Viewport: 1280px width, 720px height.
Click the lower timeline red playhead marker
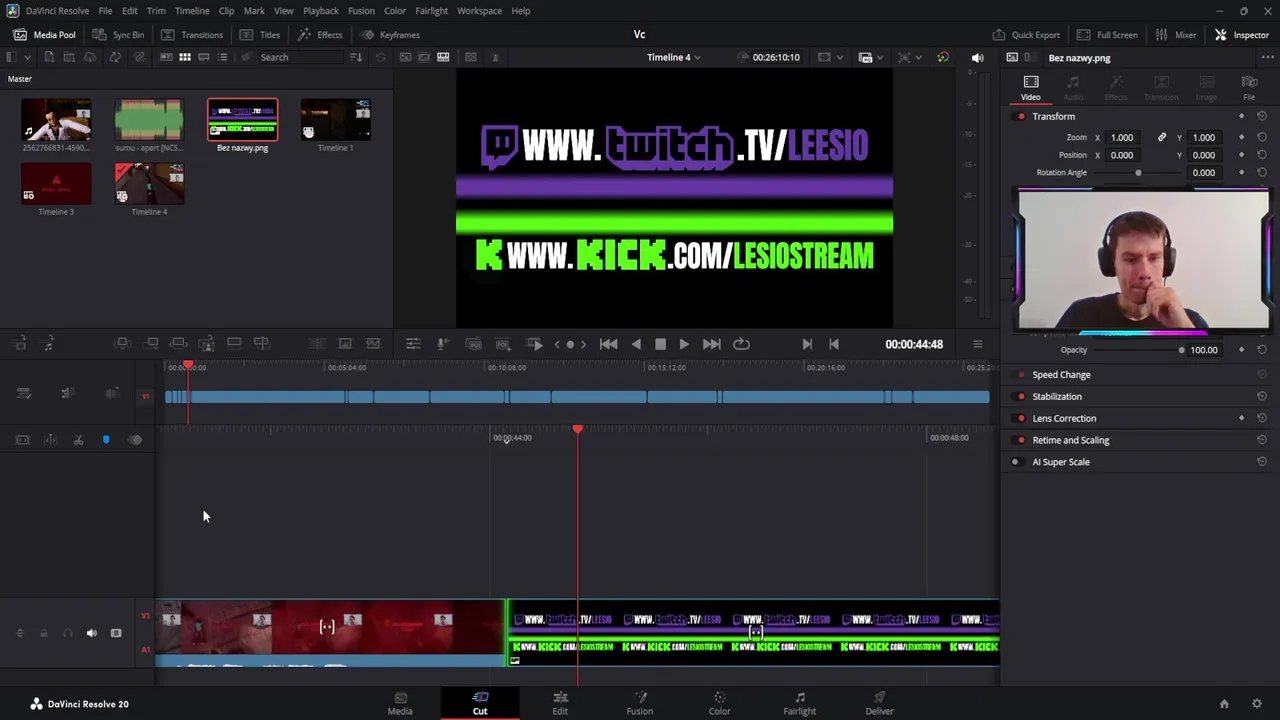coord(577,429)
